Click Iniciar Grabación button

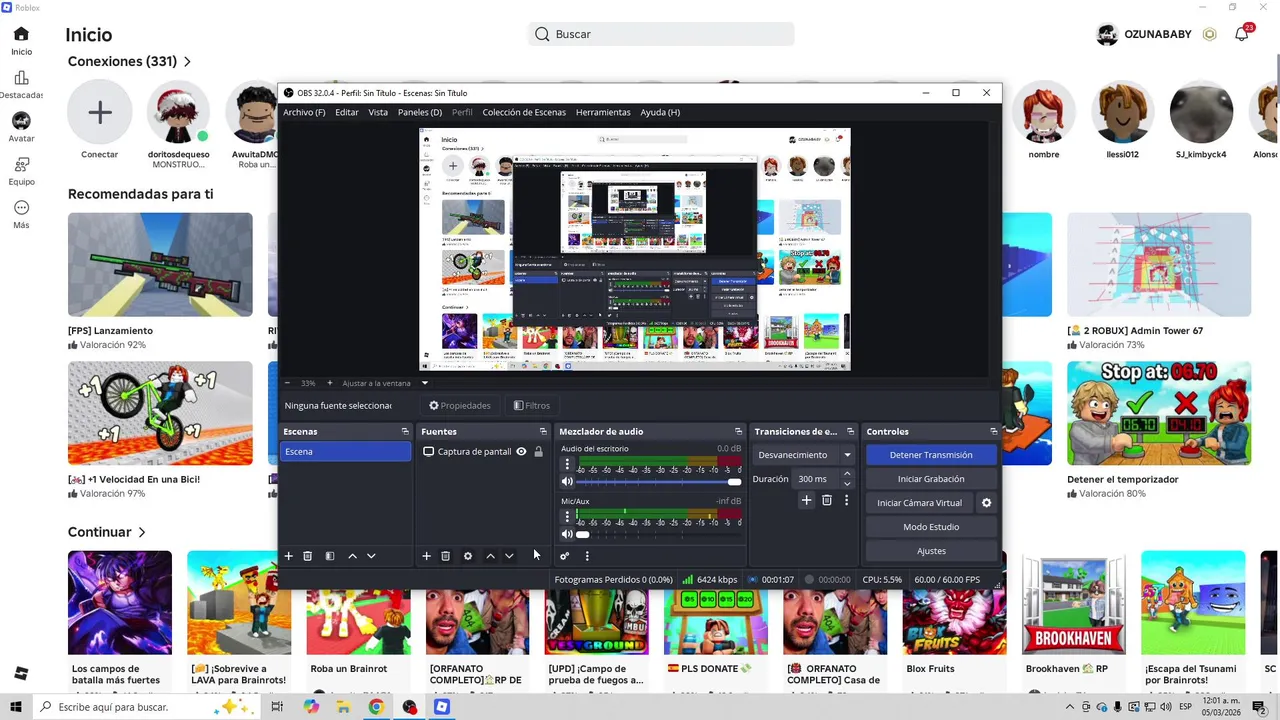pyautogui.click(x=931, y=479)
